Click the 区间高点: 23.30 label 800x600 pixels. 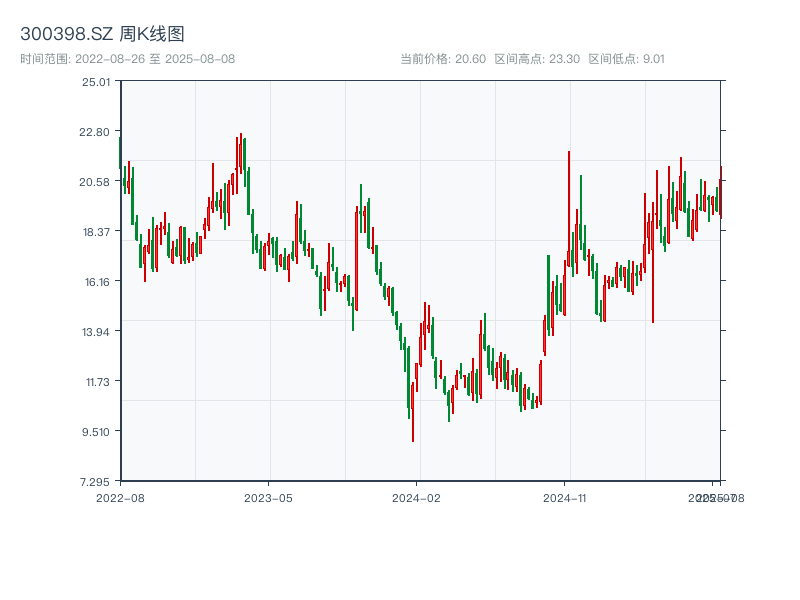(537, 59)
